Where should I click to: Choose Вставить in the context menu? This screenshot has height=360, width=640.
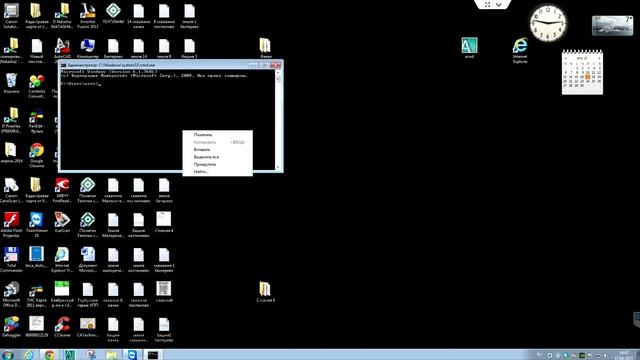[x=218, y=149]
